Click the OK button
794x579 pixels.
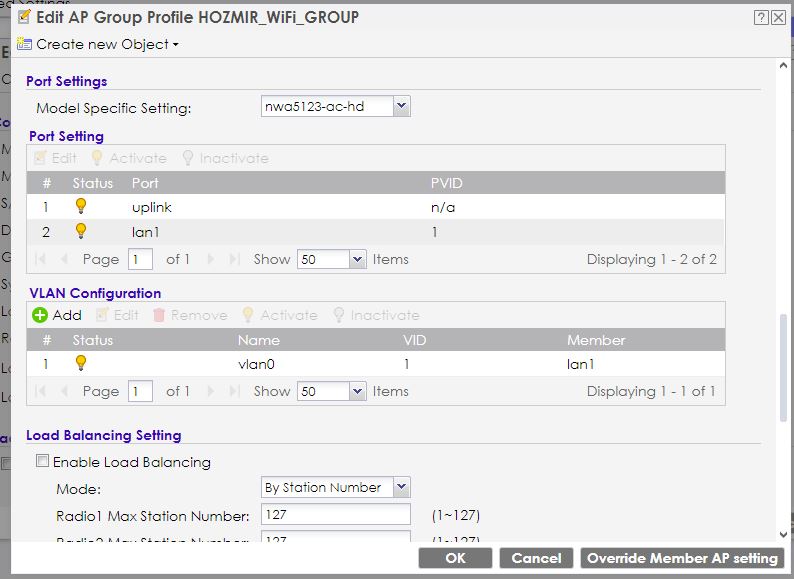[455, 558]
